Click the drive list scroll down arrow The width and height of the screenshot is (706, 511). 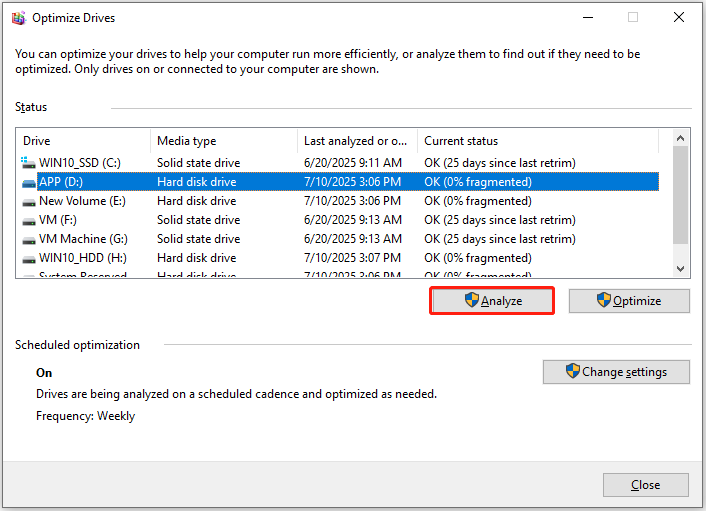point(680,269)
